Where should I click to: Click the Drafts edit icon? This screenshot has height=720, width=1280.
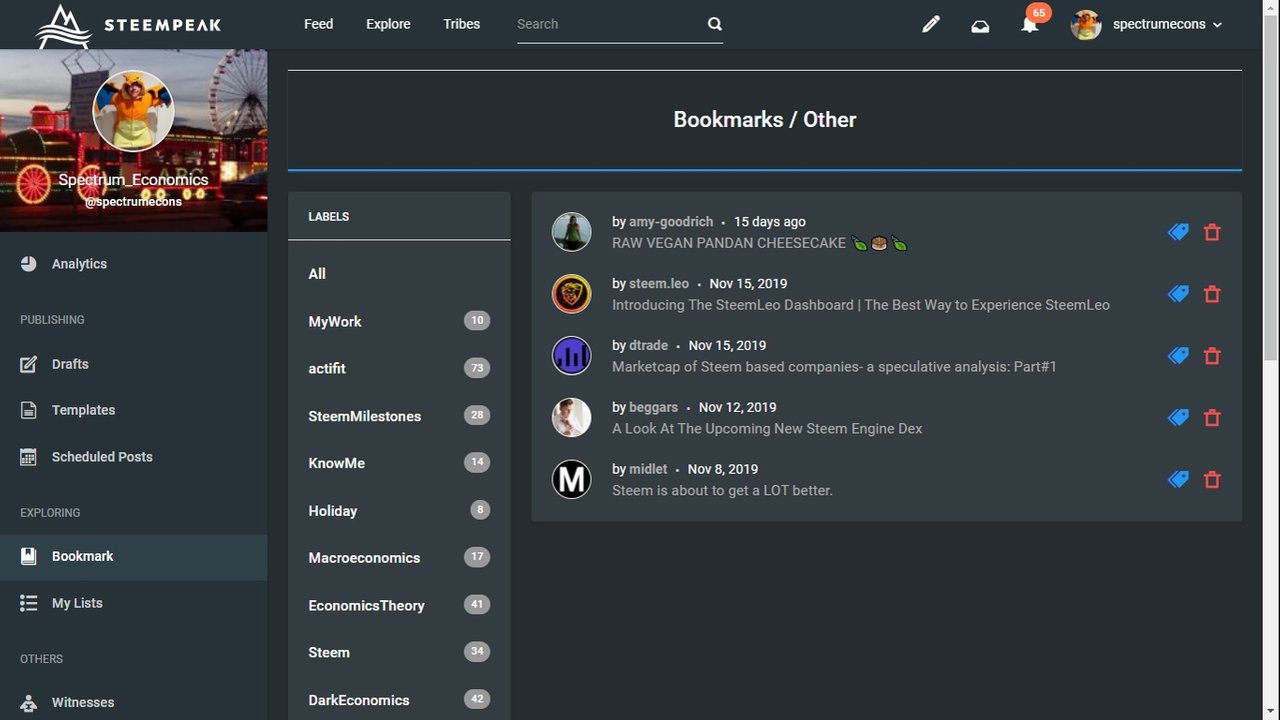pyautogui.click(x=29, y=364)
